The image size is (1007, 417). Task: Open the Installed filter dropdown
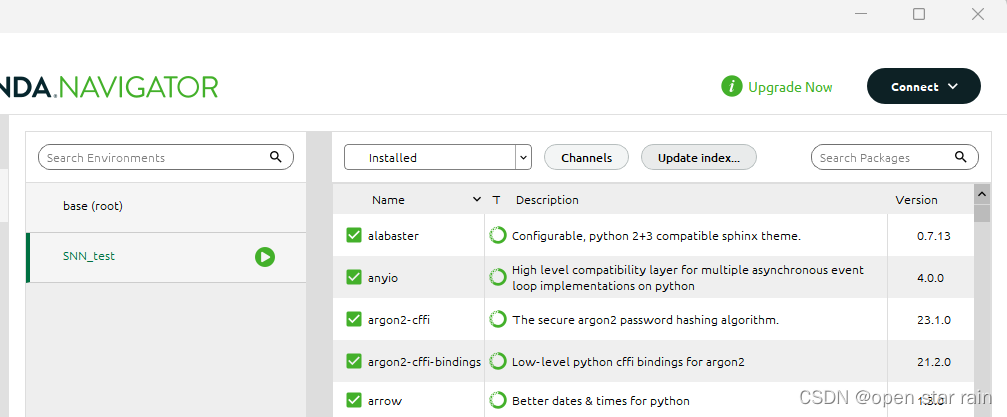[x=523, y=157]
